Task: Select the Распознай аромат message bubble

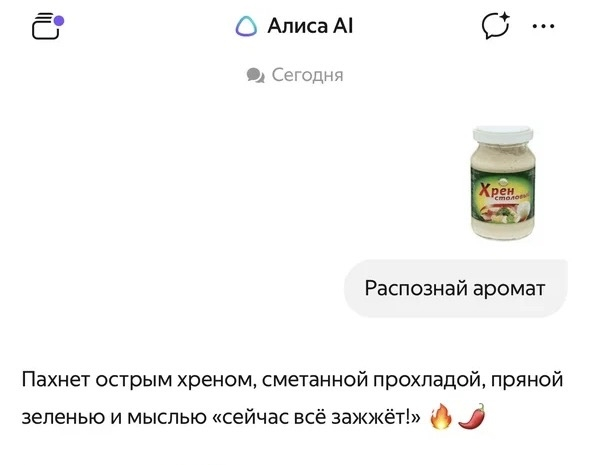Action: 455,288
